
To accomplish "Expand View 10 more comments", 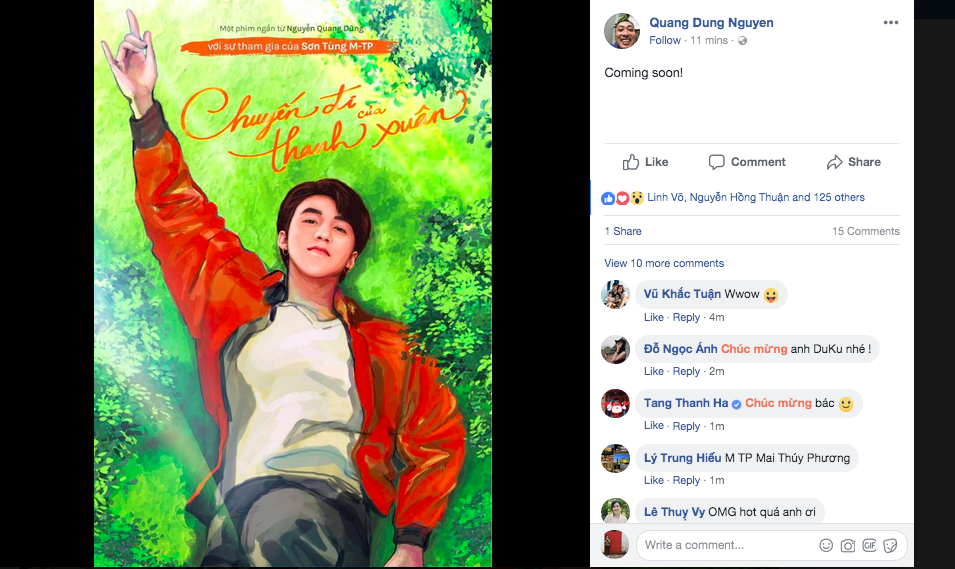I will pyautogui.click(x=664, y=263).
